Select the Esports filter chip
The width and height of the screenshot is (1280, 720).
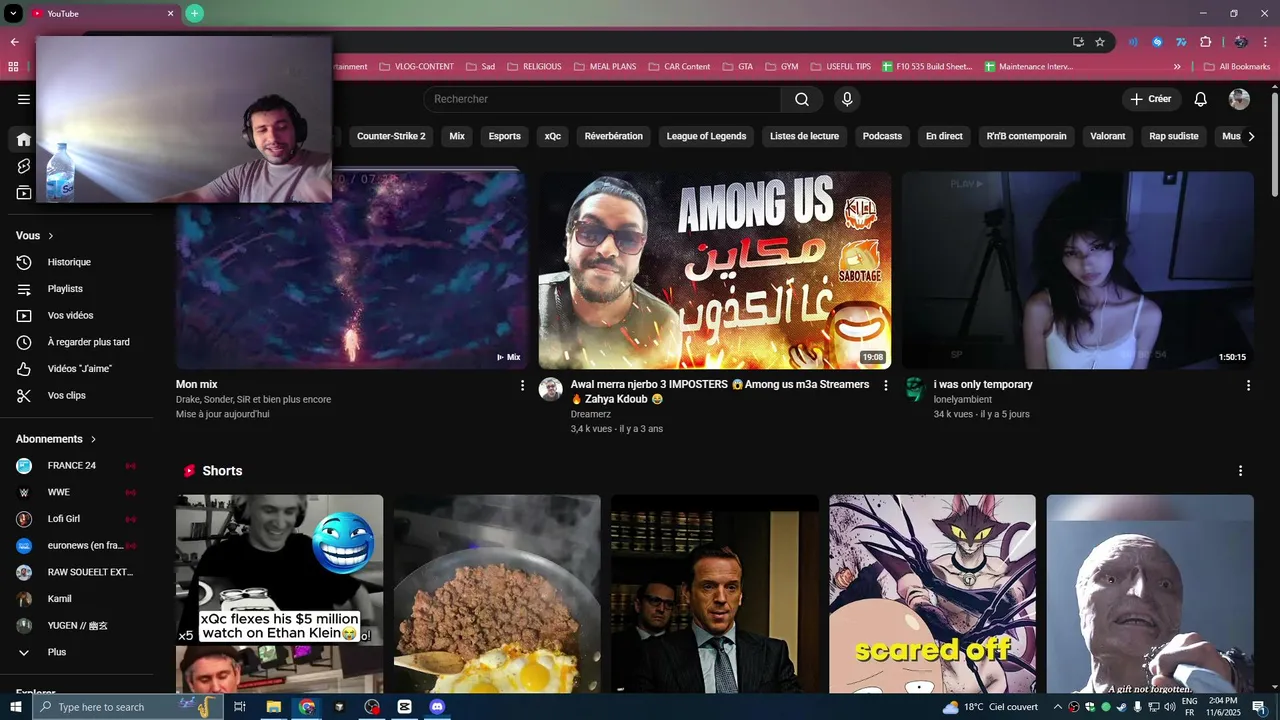(505, 136)
